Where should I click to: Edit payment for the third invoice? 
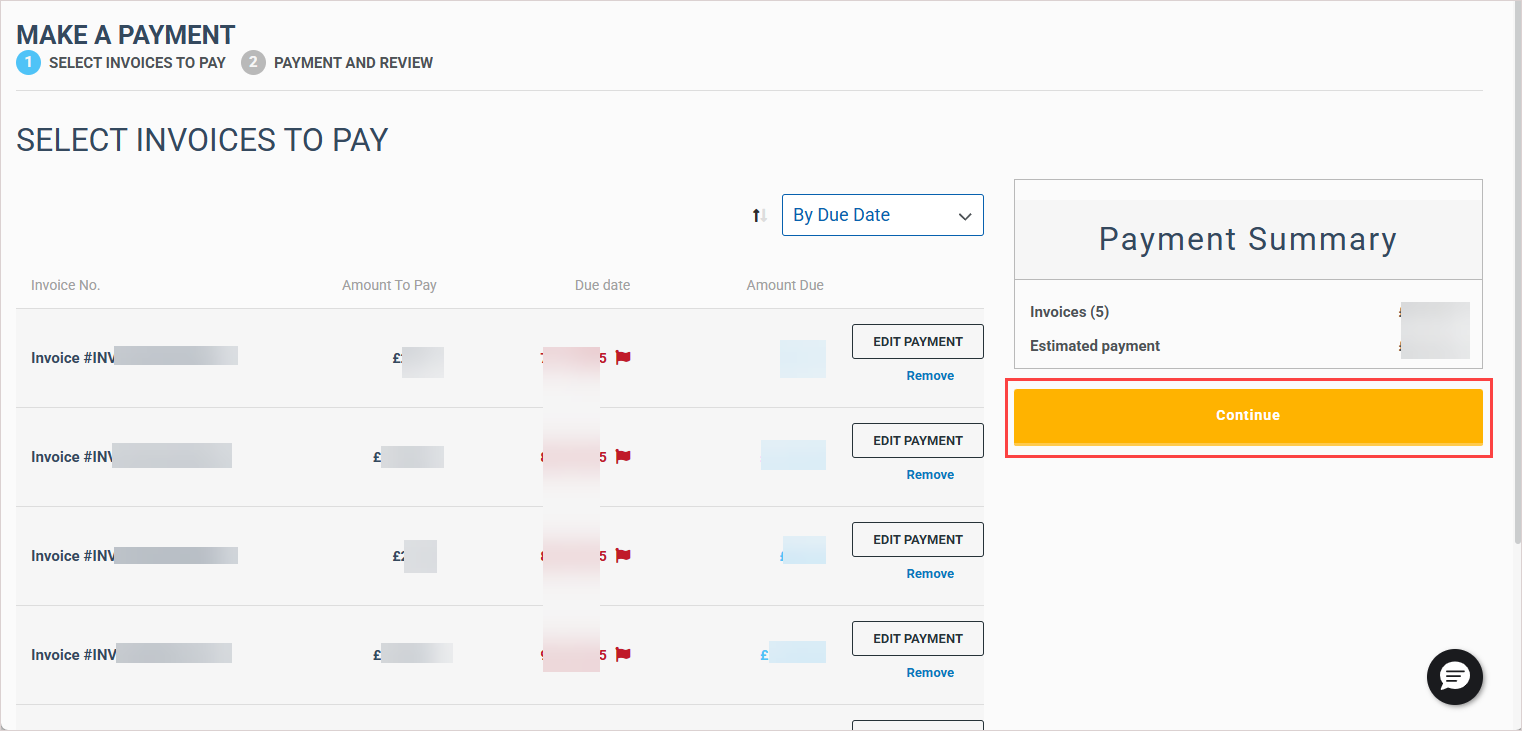click(917, 540)
